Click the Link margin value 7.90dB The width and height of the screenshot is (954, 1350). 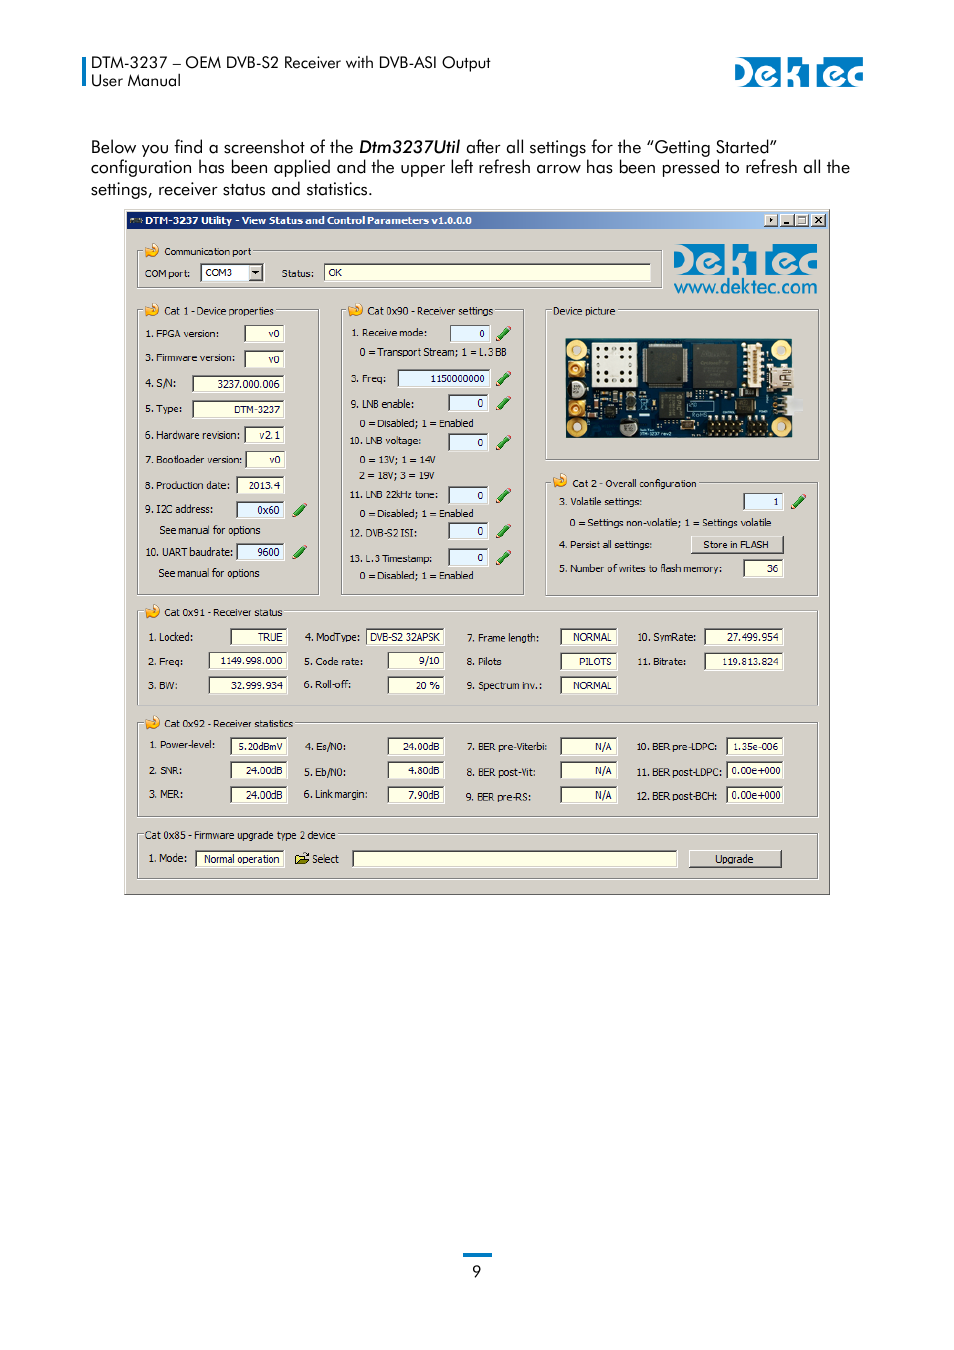pyautogui.click(x=415, y=795)
